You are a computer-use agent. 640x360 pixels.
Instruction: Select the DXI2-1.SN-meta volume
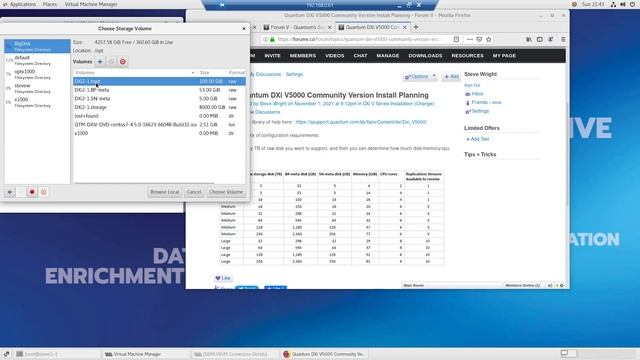tap(159, 98)
